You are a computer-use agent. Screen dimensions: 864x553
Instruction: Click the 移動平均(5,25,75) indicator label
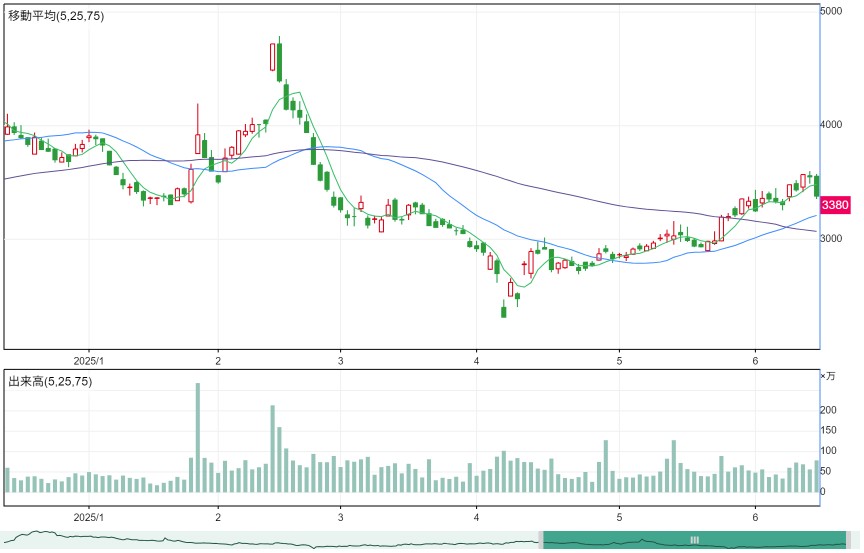[56, 16]
